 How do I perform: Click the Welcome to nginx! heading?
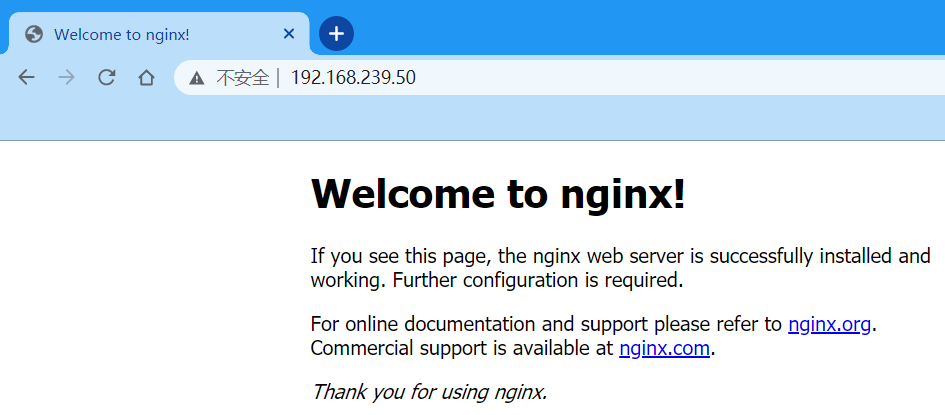(x=498, y=193)
